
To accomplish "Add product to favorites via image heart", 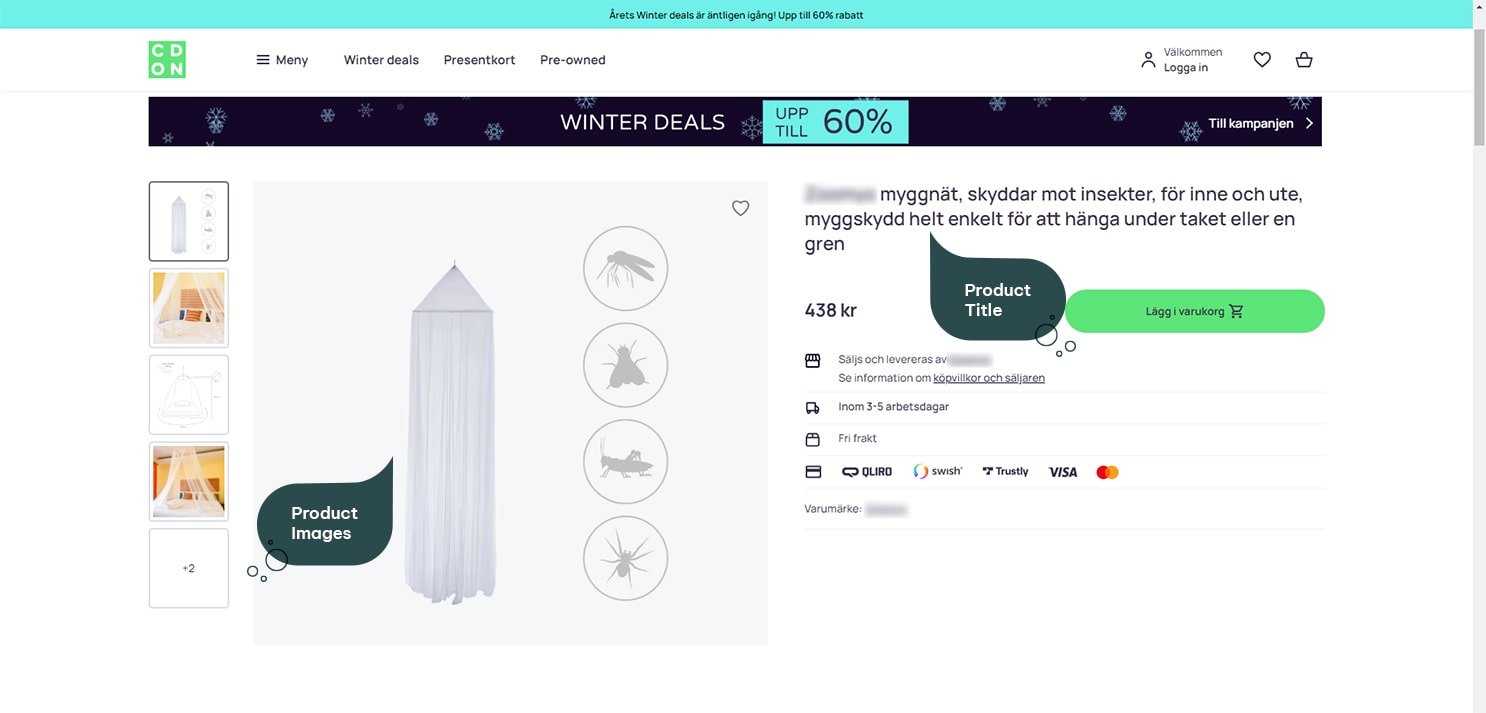I will click(x=740, y=208).
